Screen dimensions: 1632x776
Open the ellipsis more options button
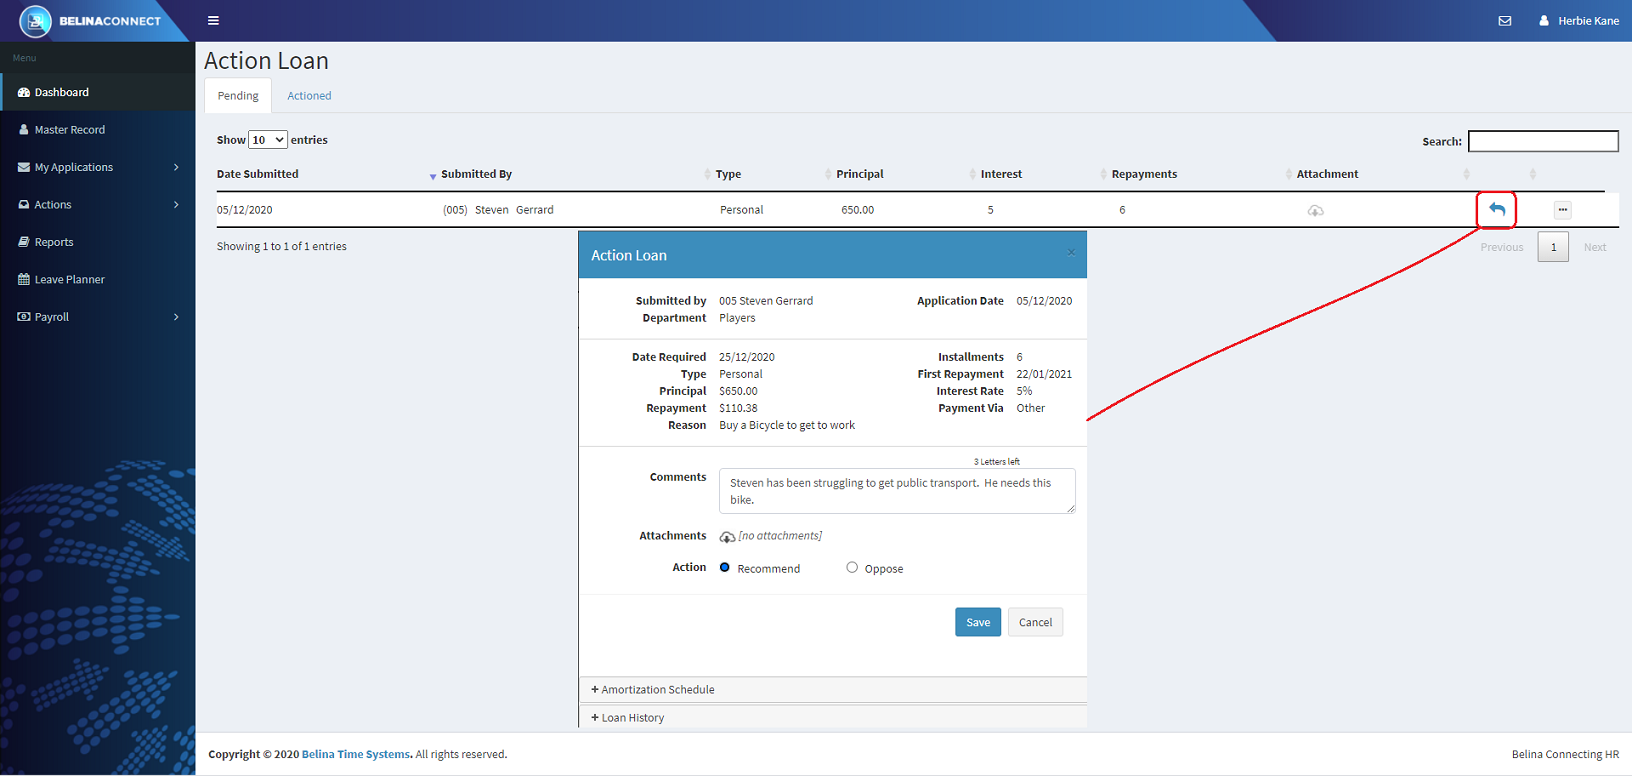click(x=1563, y=210)
